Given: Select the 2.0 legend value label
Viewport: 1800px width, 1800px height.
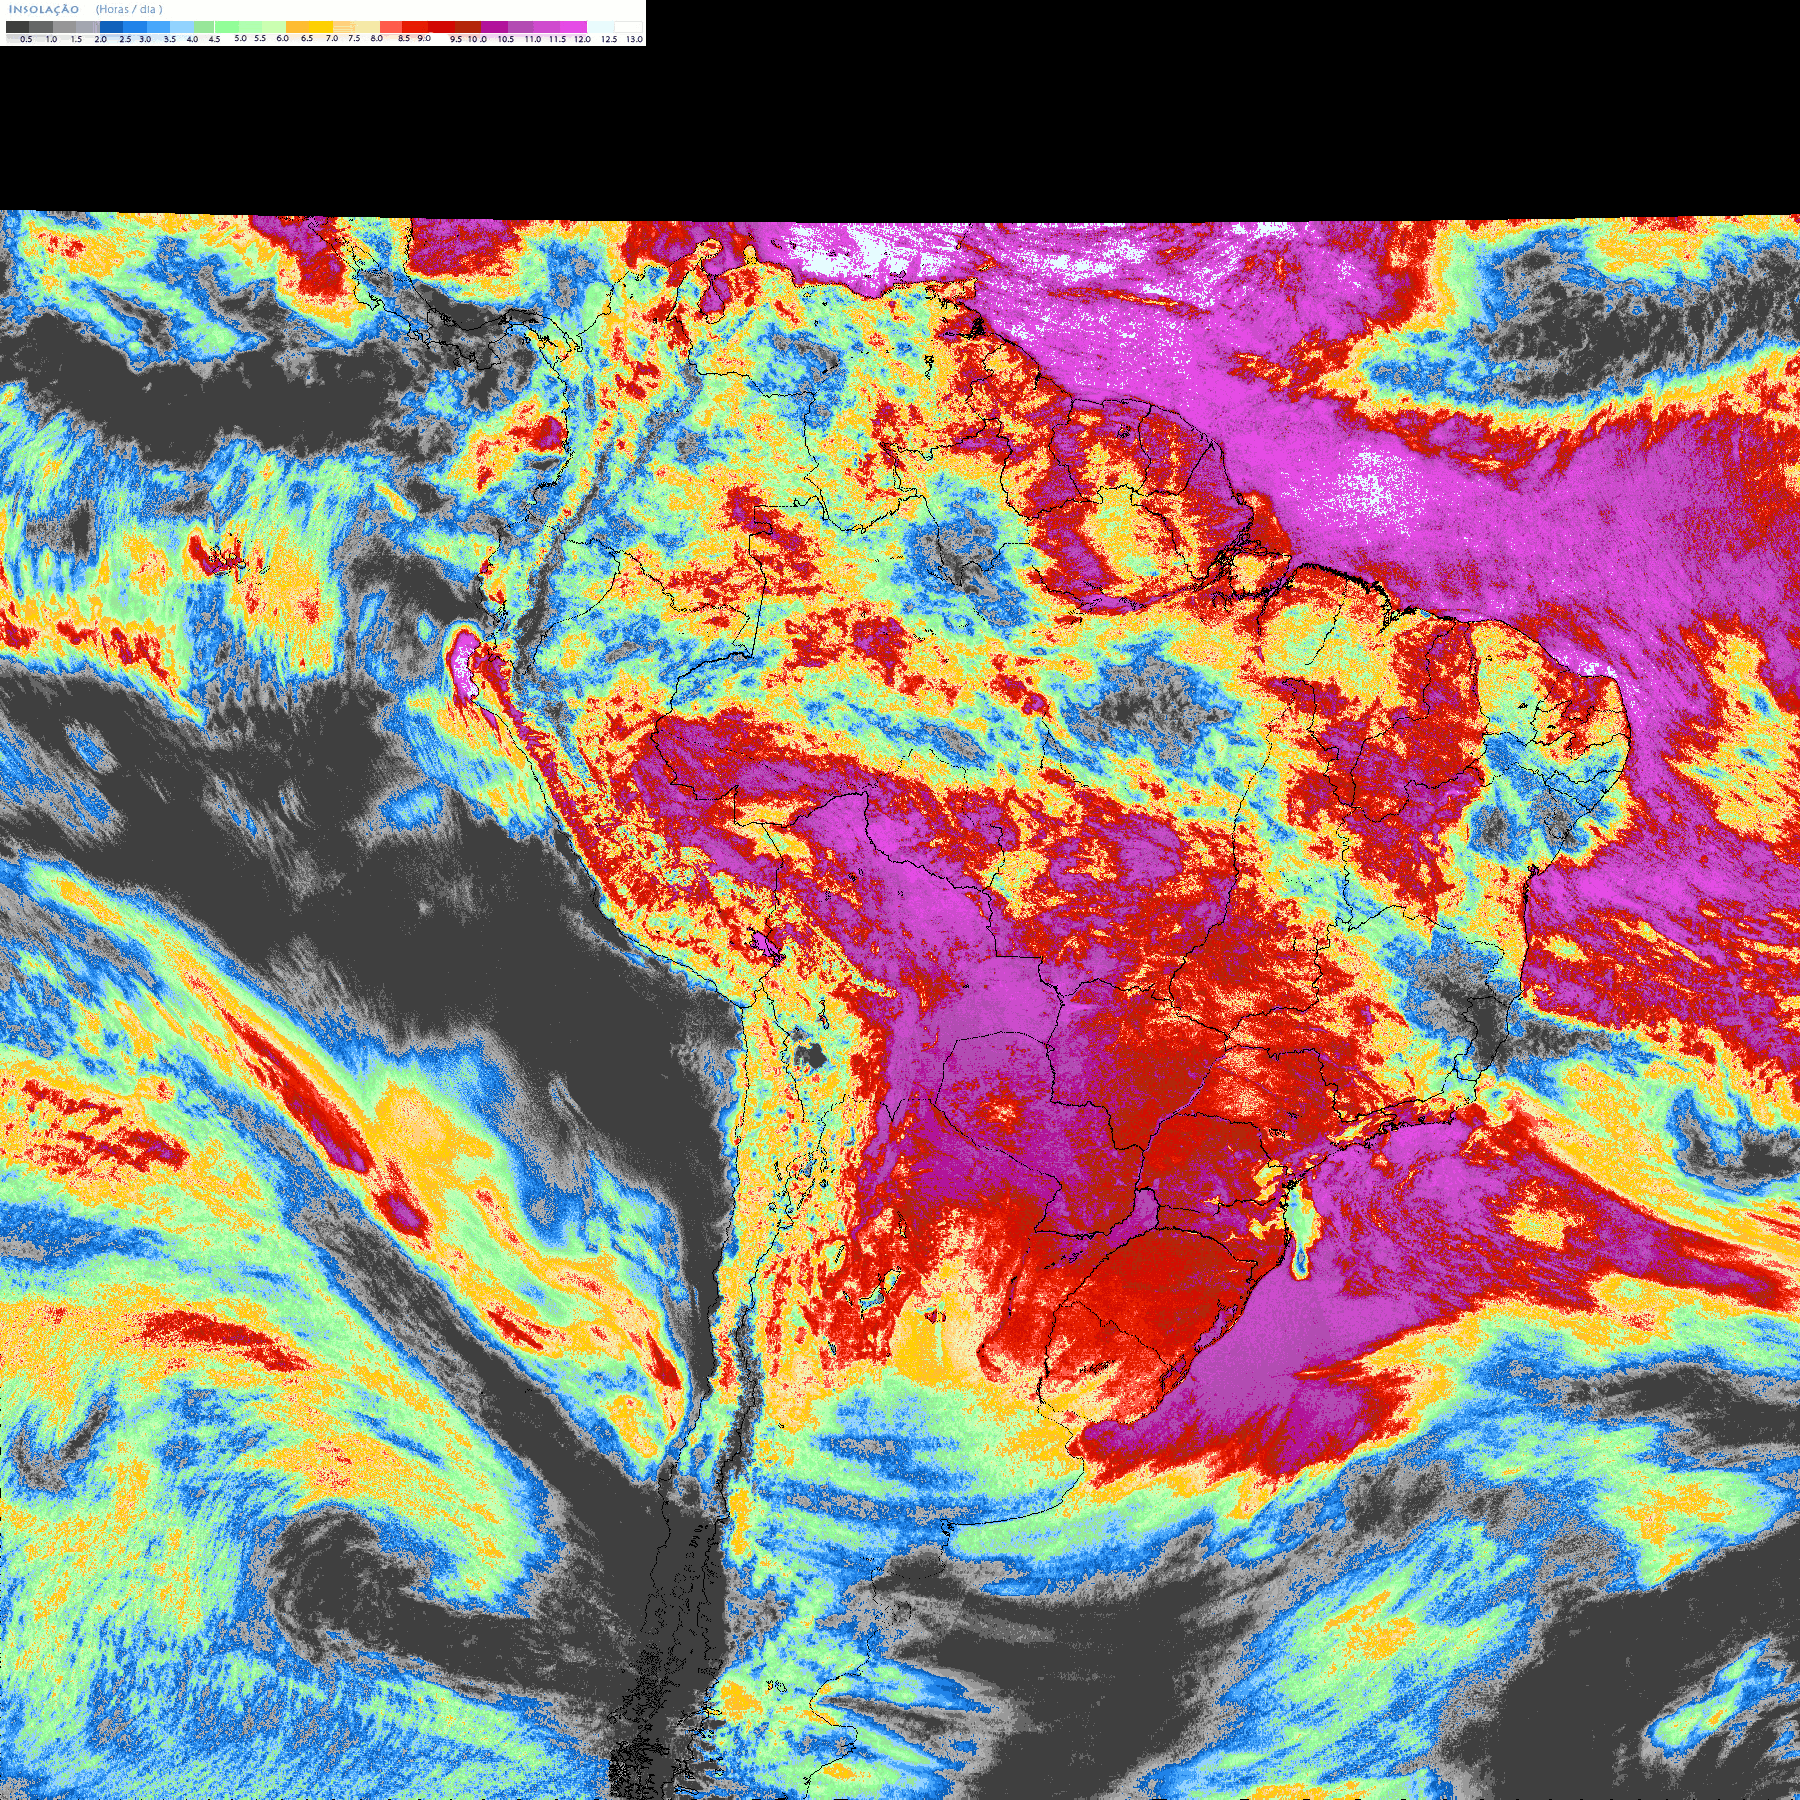Looking at the screenshot, I should (x=101, y=39).
